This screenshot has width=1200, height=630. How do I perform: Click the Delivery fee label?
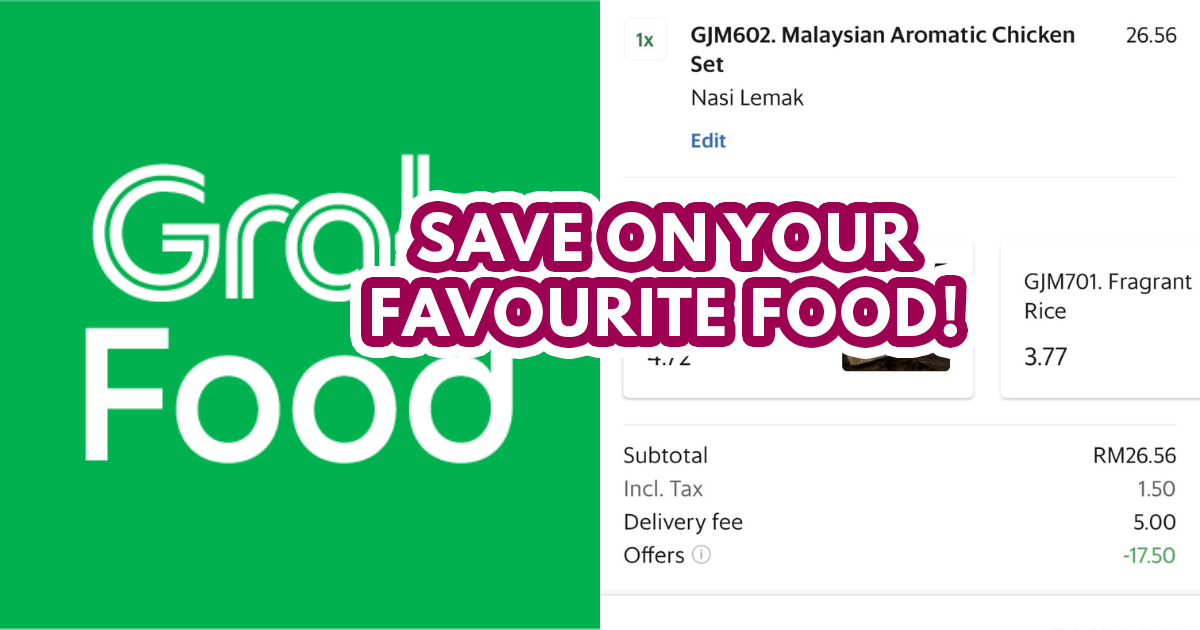point(683,522)
